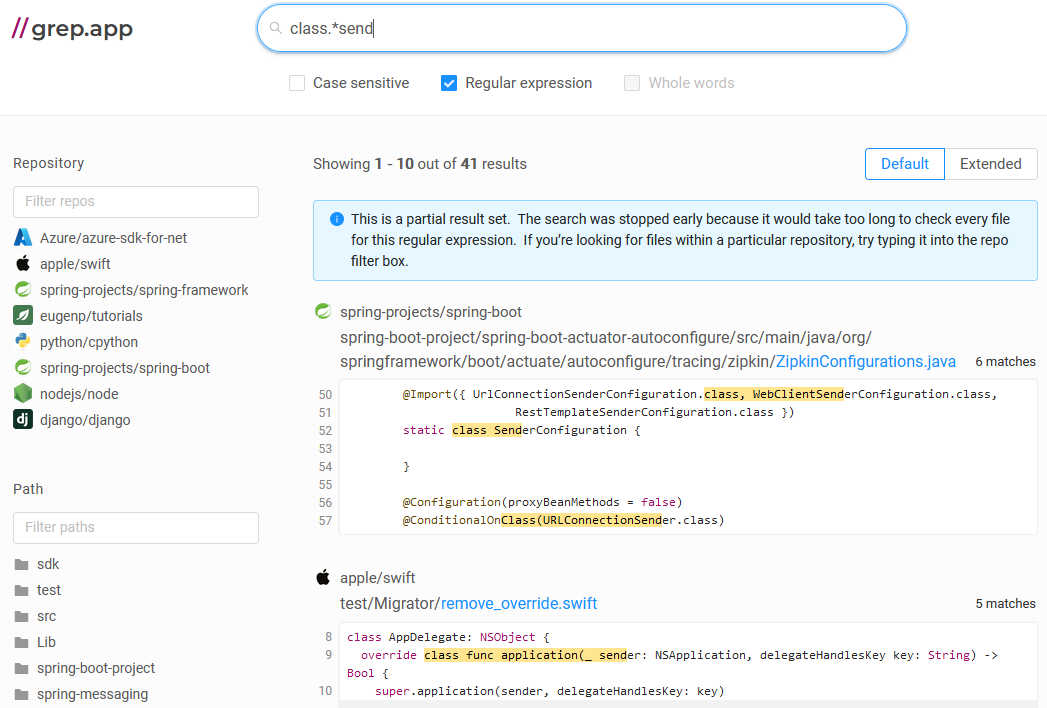Filter results by spring-messaging path

(x=93, y=695)
